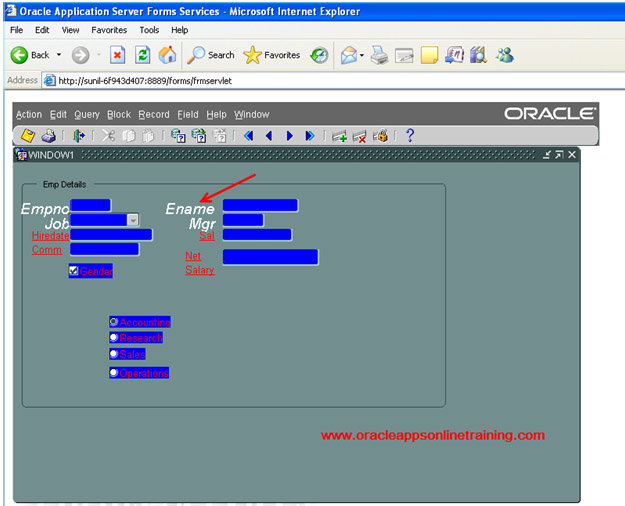Screen dimensions: 625x506
Task: Click the Print icon in Forms toolbar
Action: coord(48,135)
